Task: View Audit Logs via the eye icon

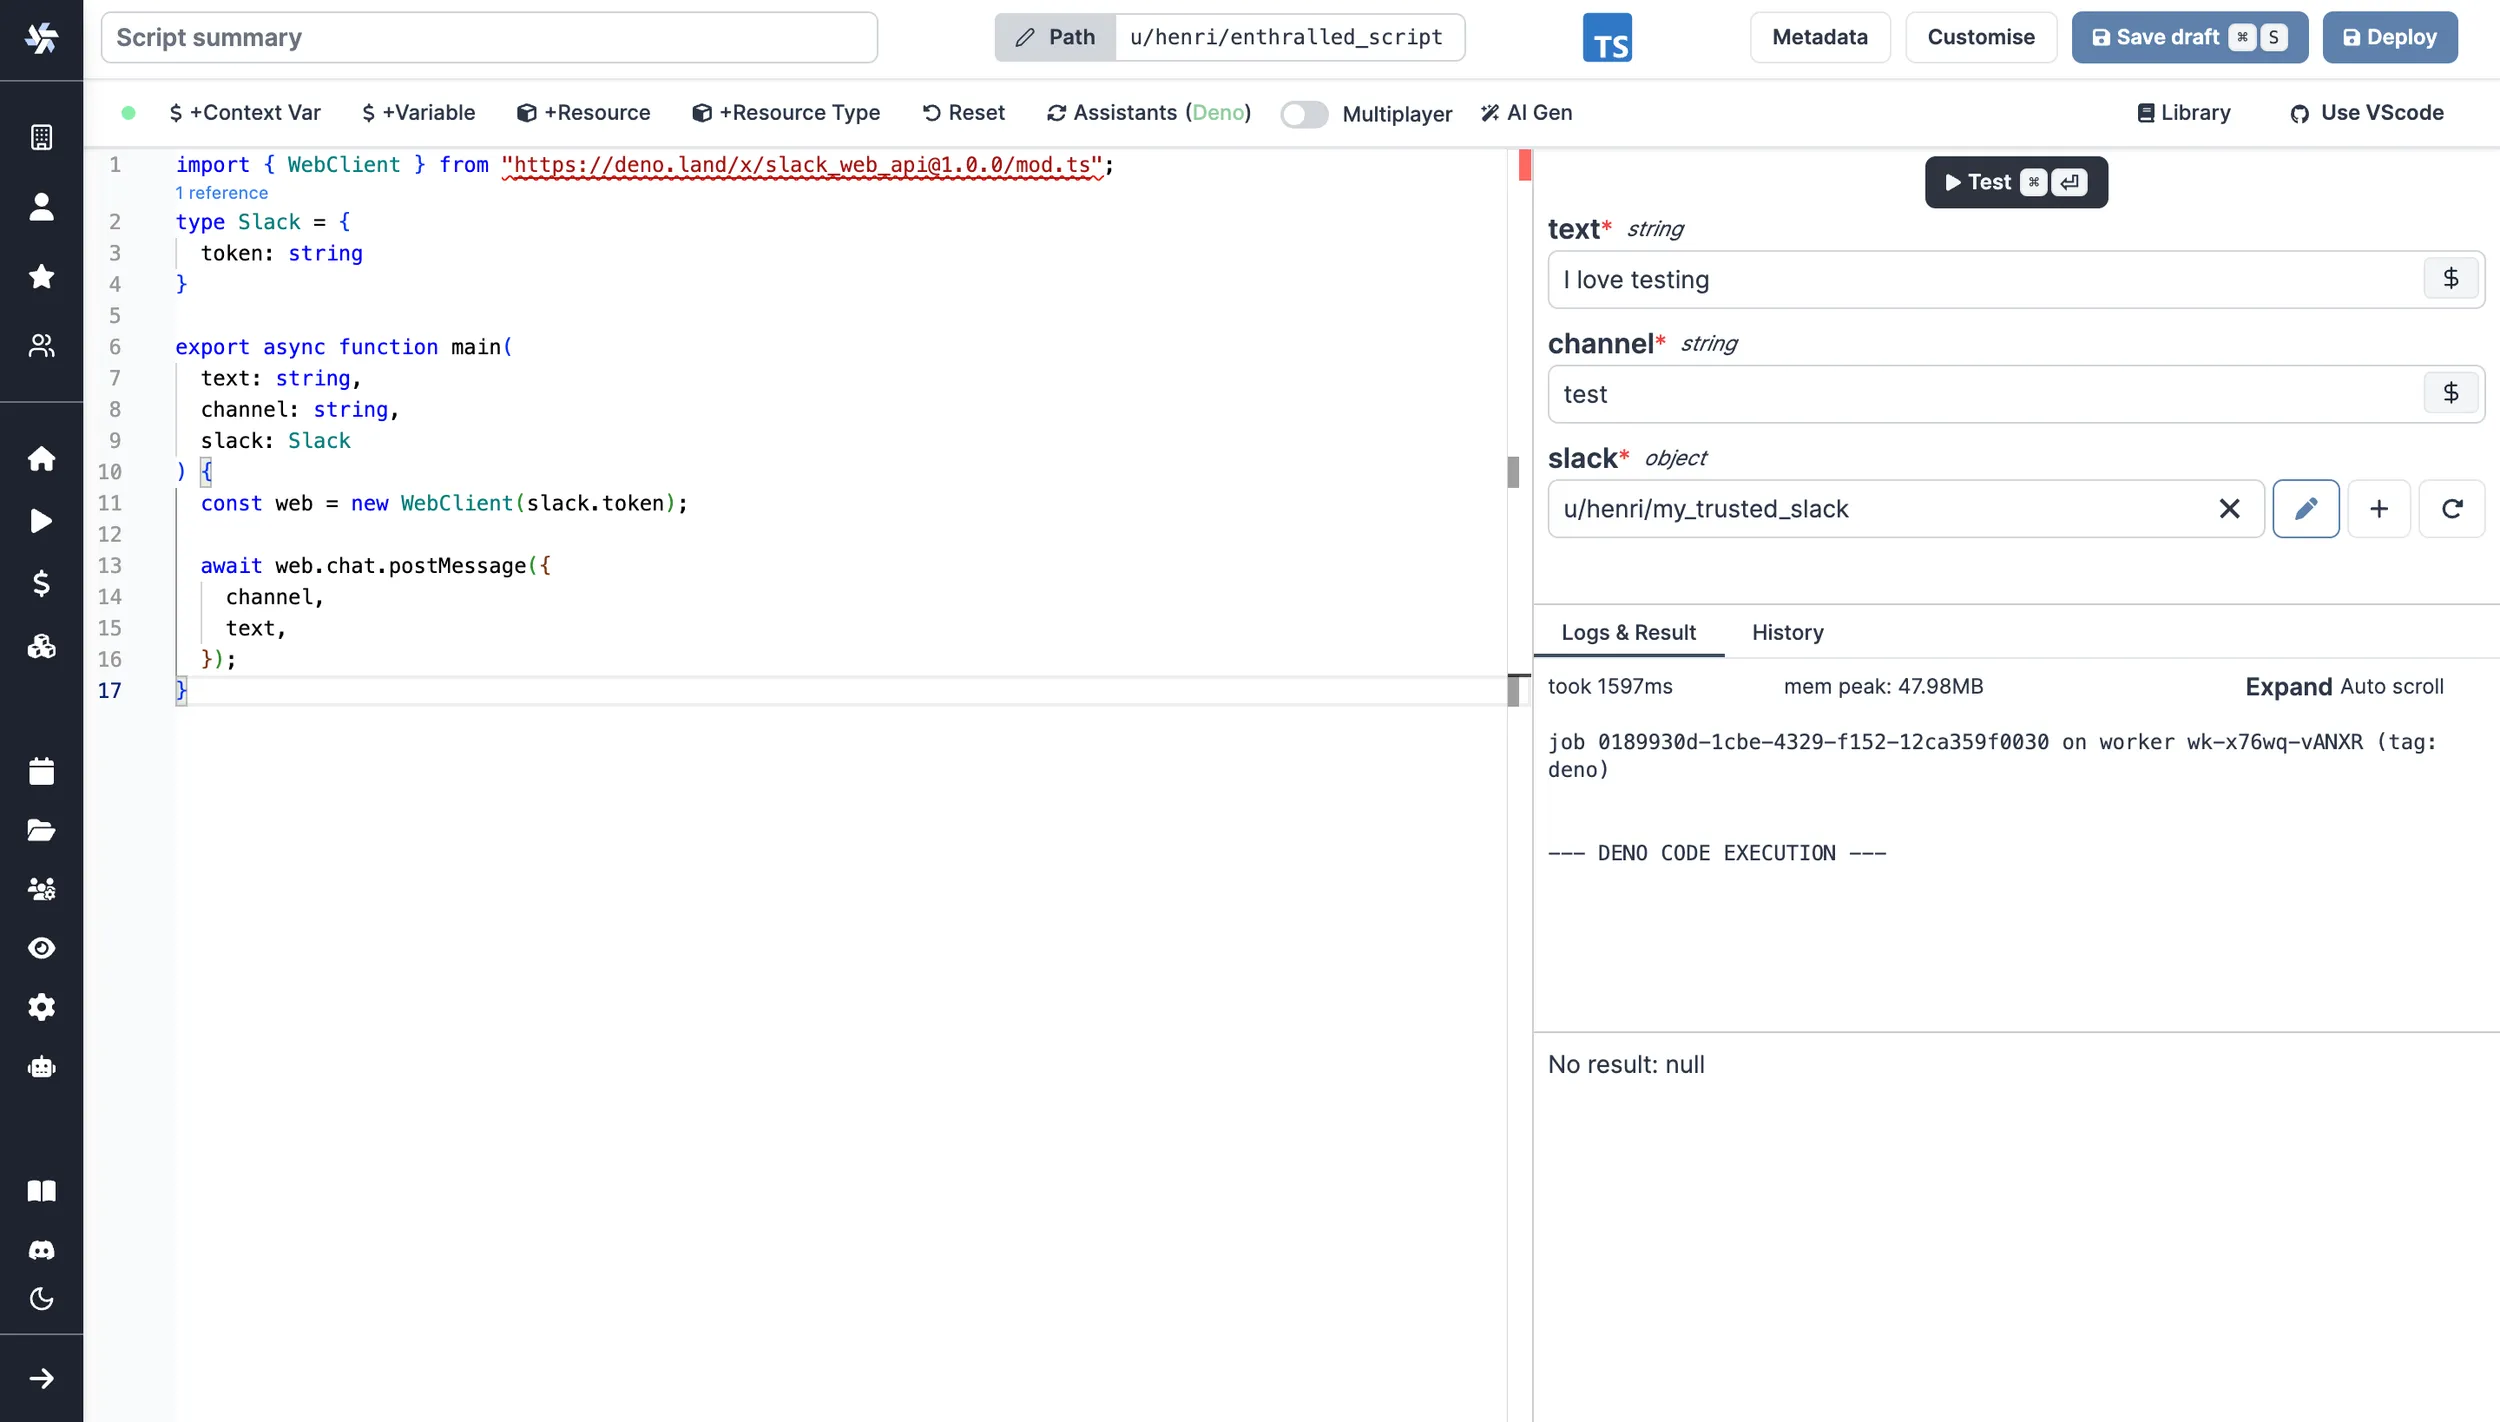Action: point(41,948)
